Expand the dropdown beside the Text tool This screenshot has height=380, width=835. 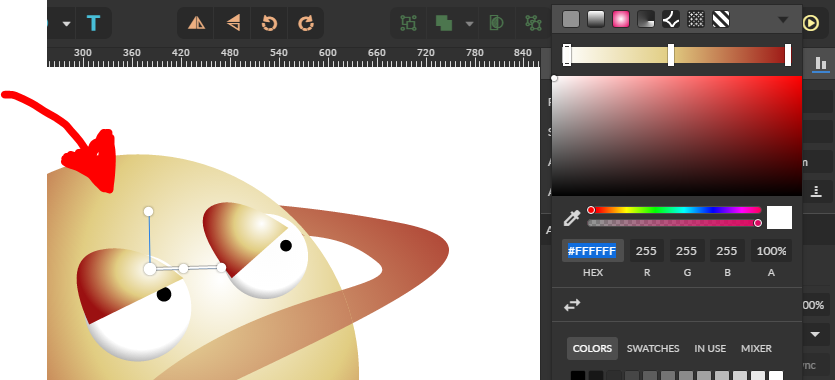67,23
